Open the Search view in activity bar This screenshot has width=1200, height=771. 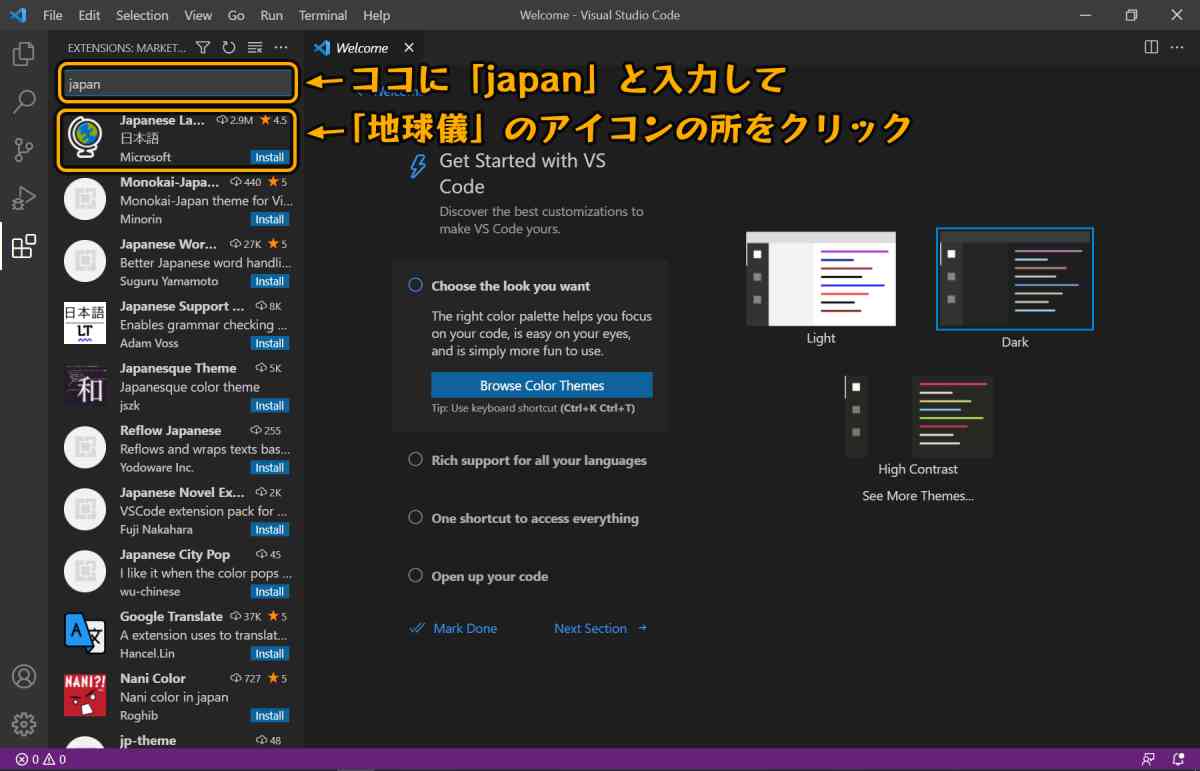(24, 102)
